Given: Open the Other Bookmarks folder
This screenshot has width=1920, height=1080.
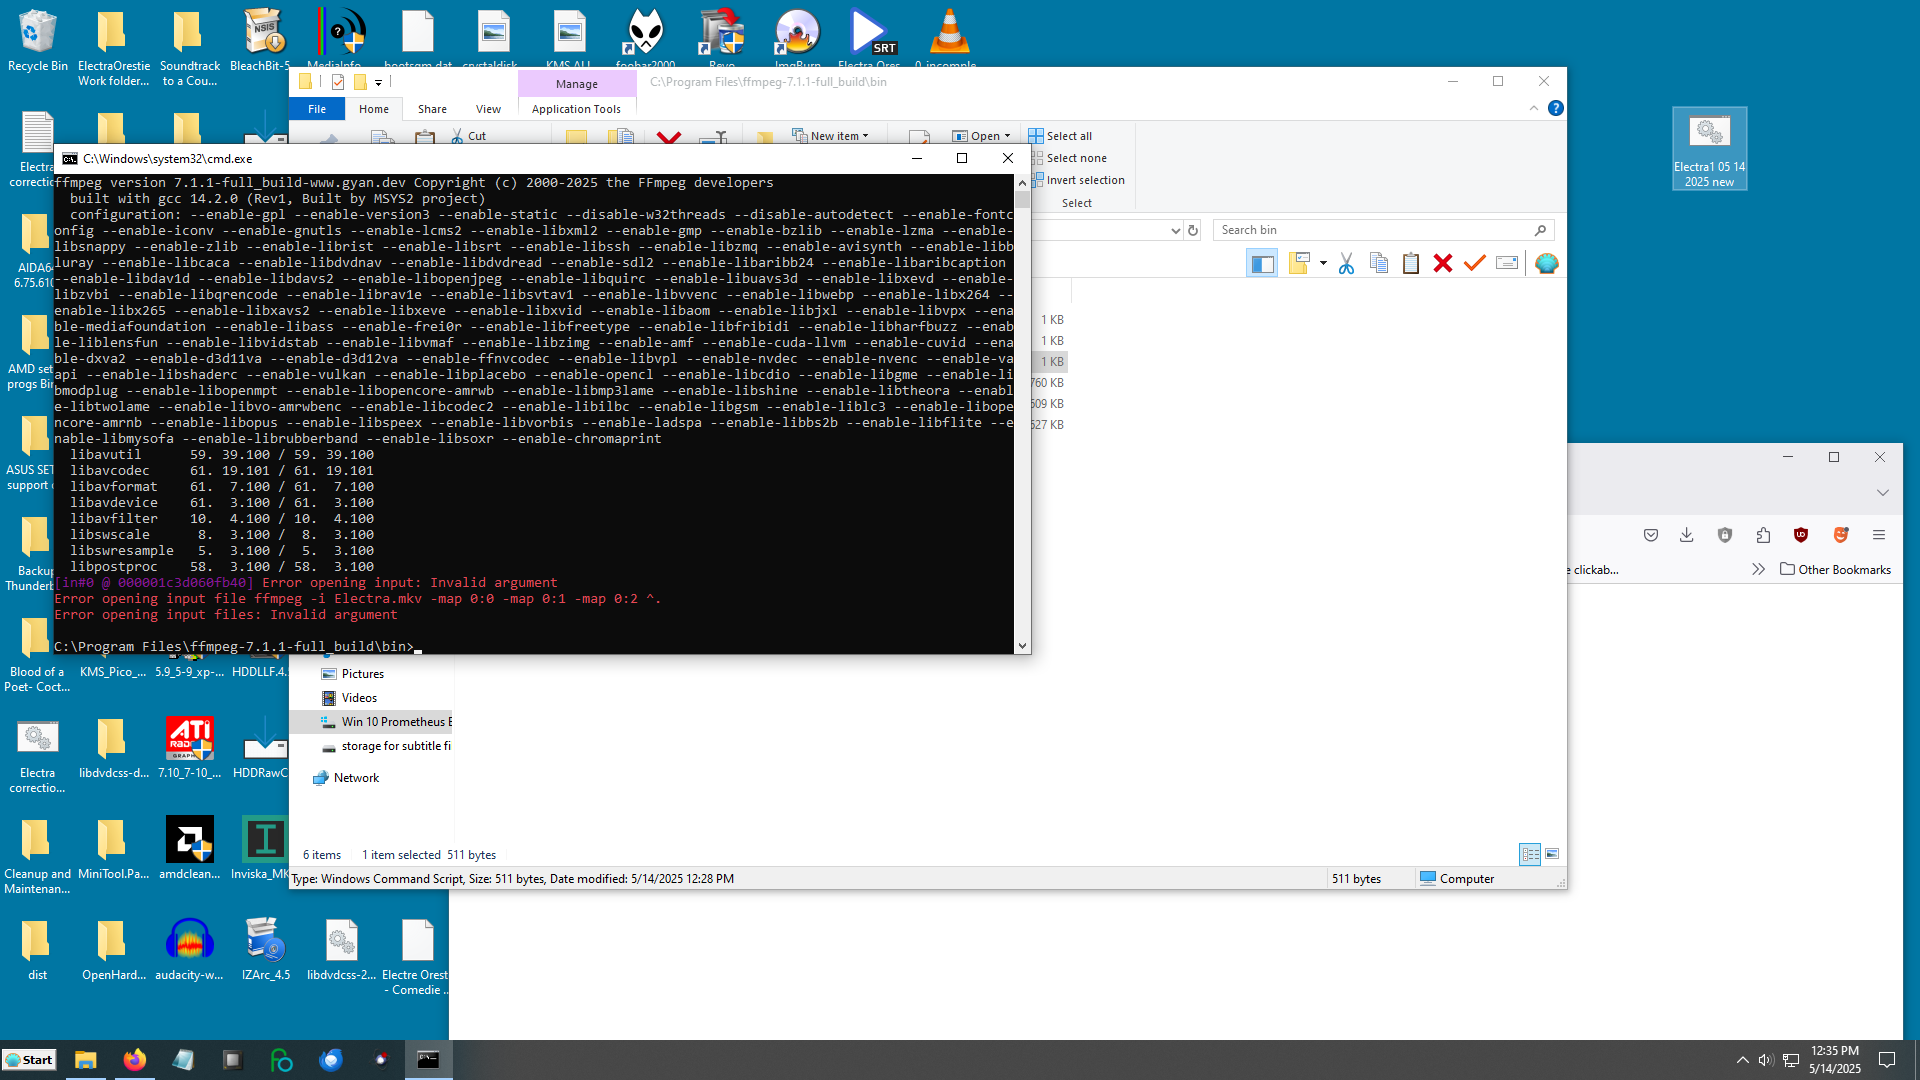Looking at the screenshot, I should tap(1835, 569).
